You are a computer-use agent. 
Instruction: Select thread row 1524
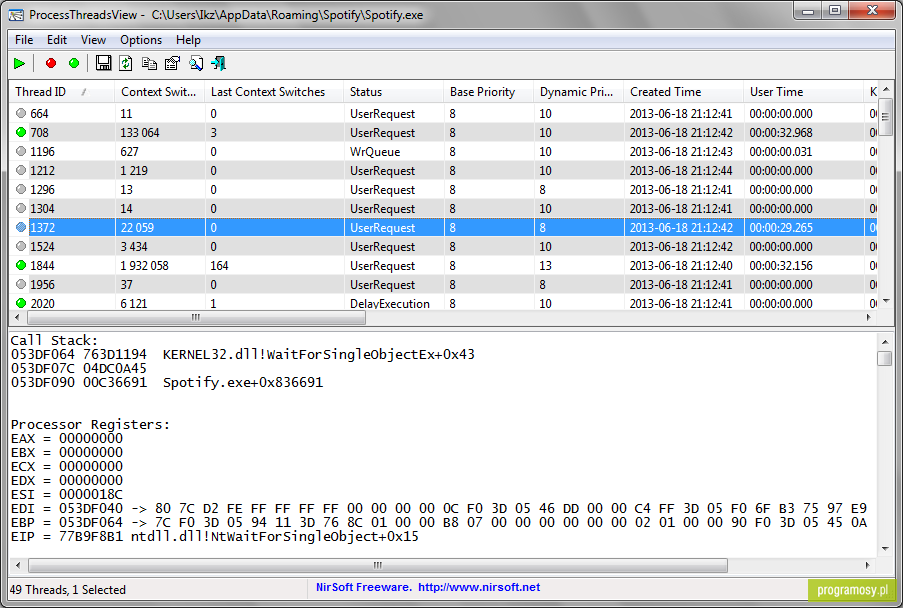[442, 246]
